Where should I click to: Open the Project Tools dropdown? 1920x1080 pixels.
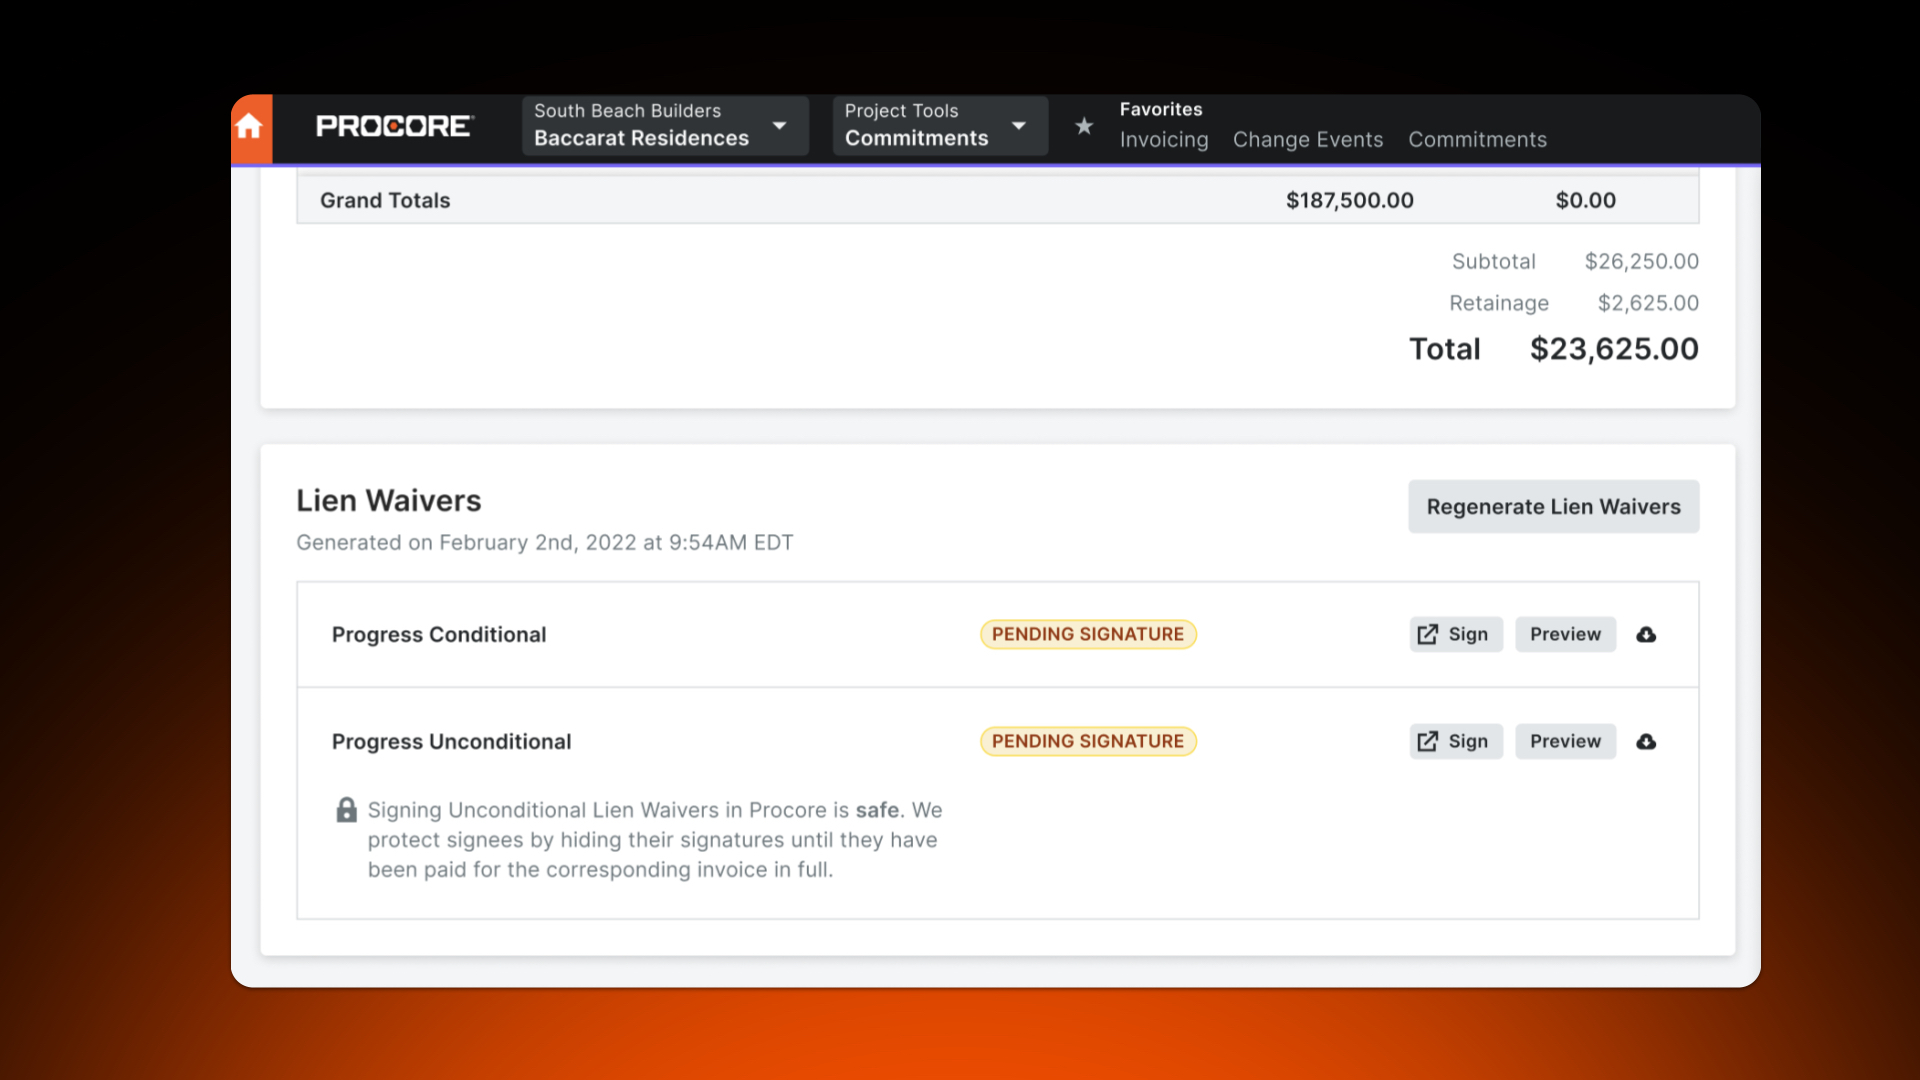coord(938,126)
